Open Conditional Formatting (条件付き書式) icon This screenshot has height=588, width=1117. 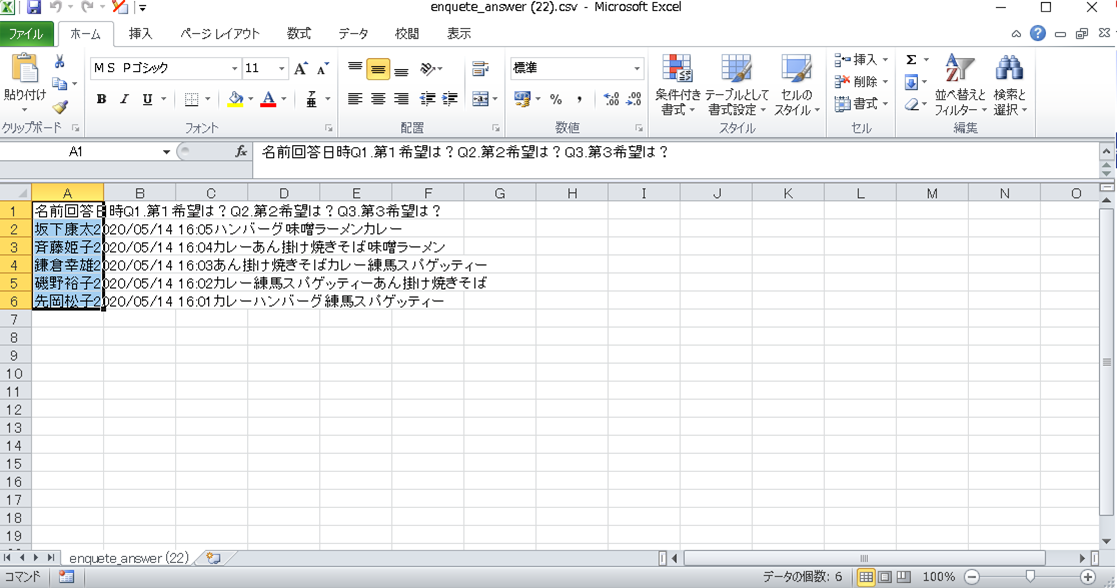(x=678, y=70)
